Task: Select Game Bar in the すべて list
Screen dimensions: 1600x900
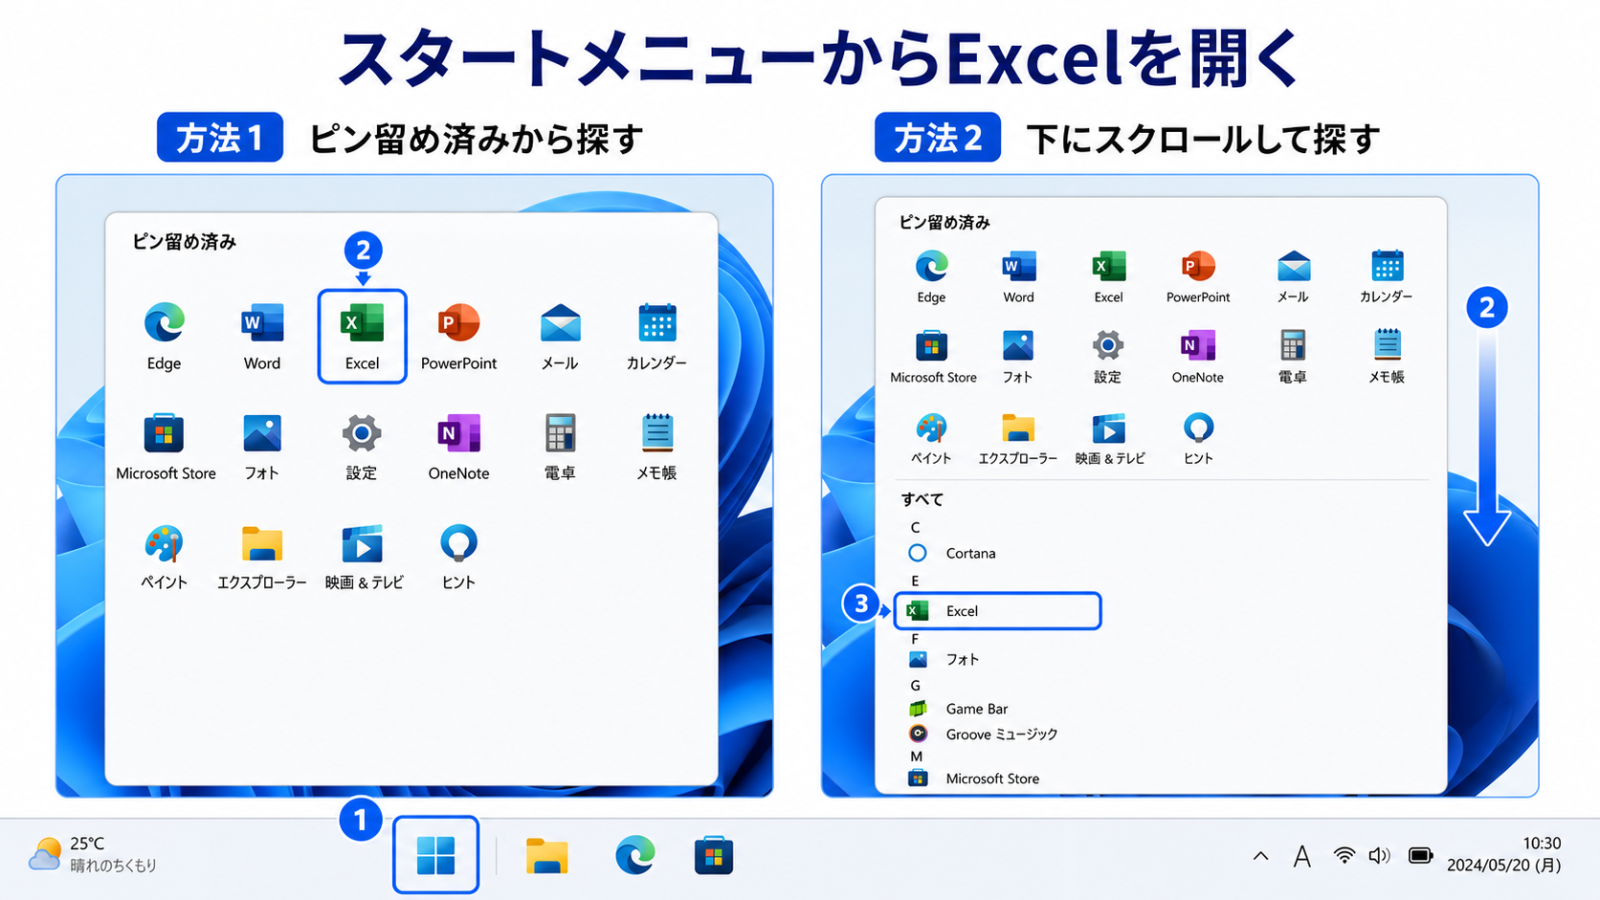Action: click(x=958, y=709)
